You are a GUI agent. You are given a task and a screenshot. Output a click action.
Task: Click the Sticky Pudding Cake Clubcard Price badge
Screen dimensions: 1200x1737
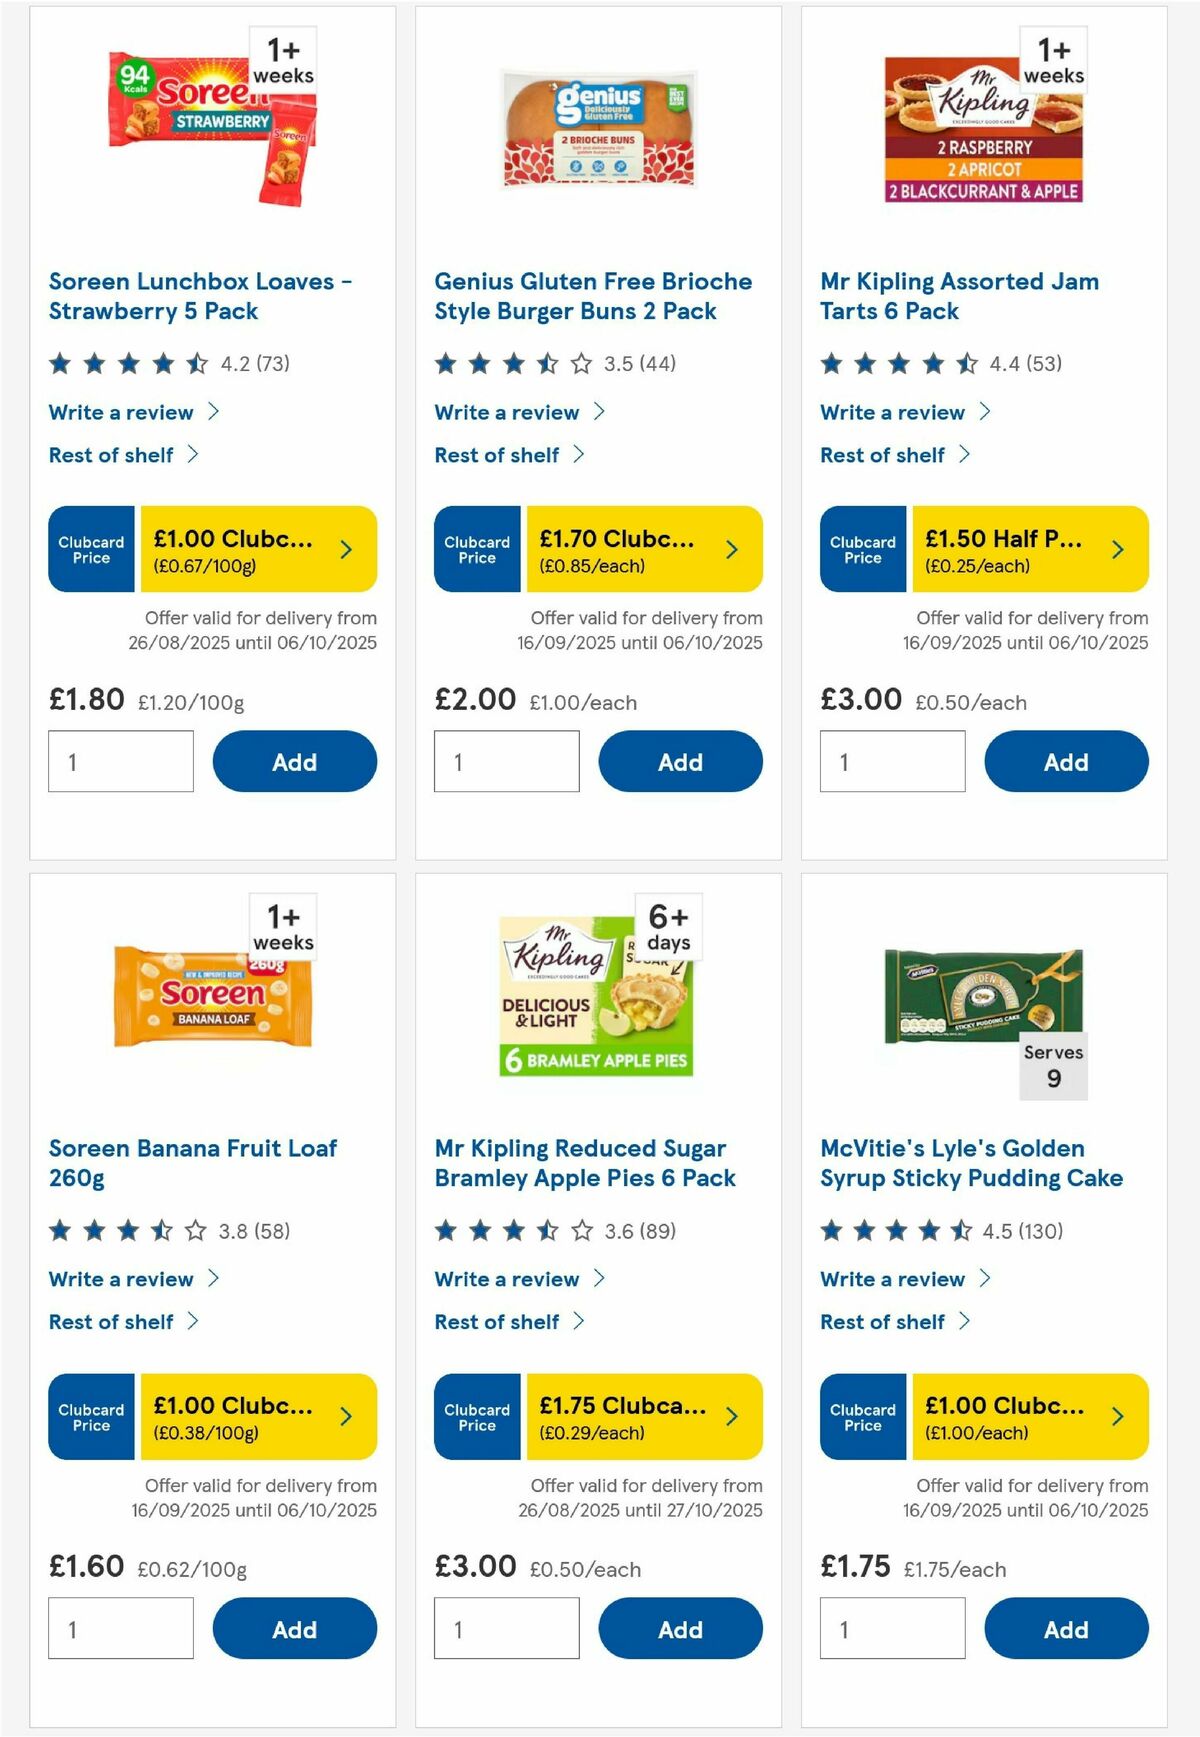coord(863,1416)
